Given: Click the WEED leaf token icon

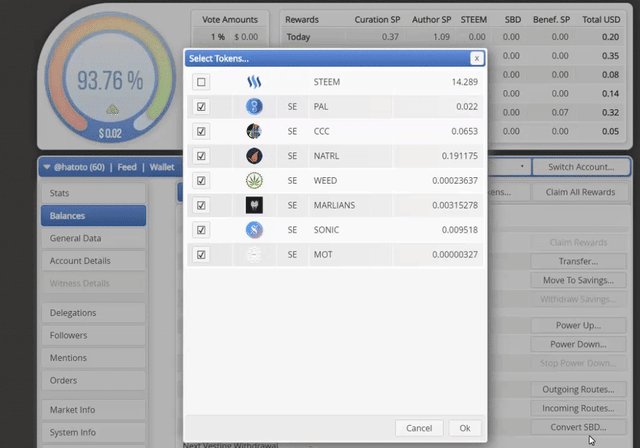Looking at the screenshot, I should point(254,181).
